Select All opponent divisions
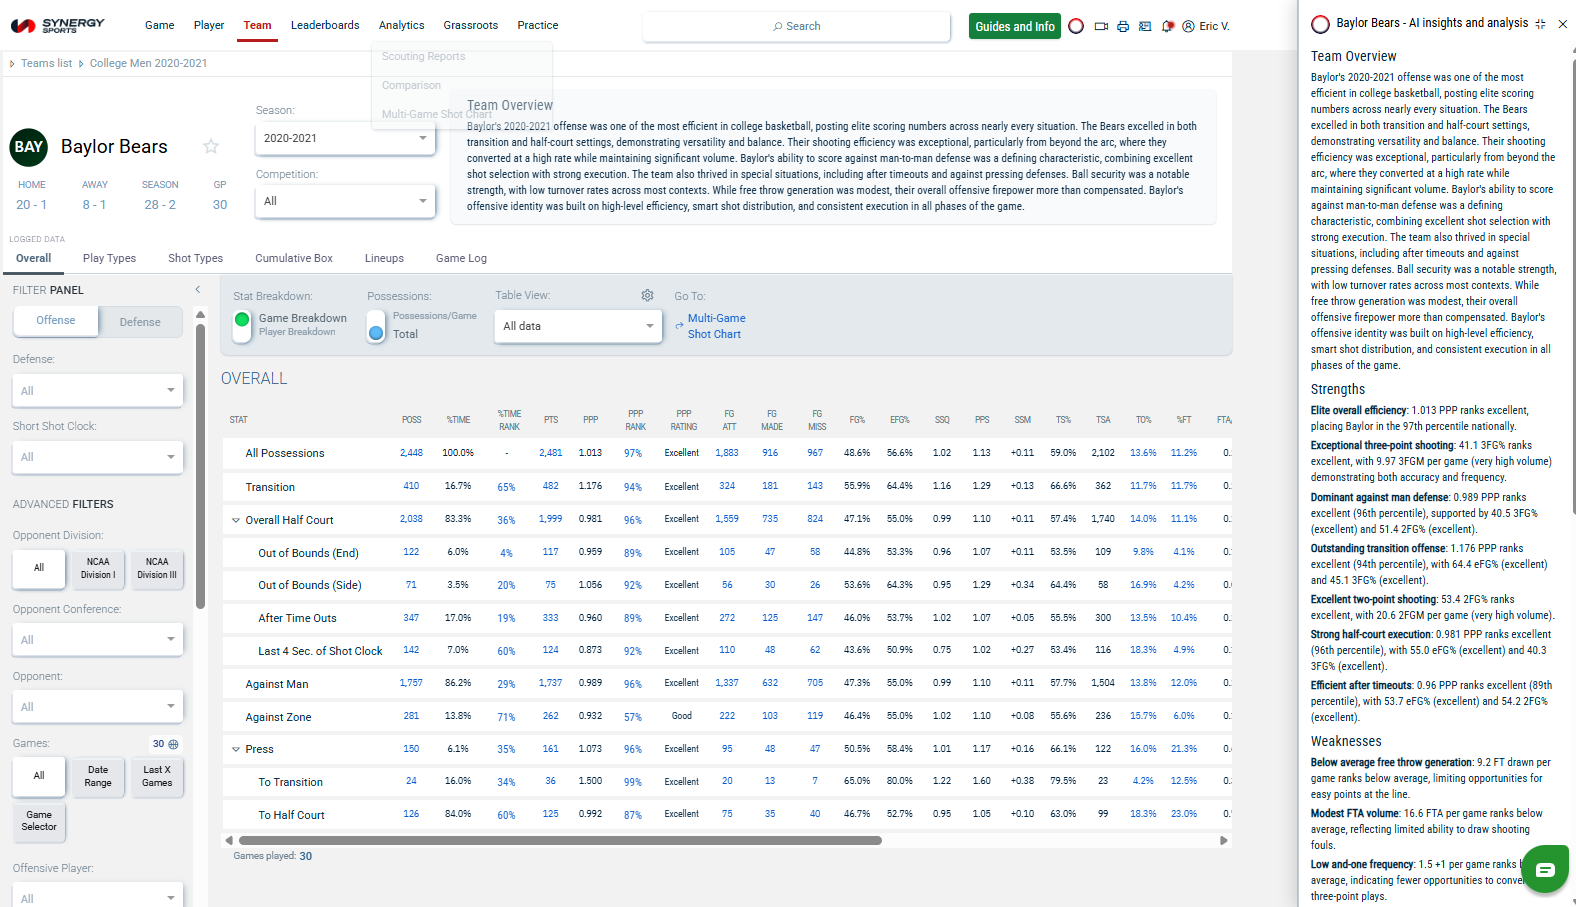The height and width of the screenshot is (907, 1576). pyautogui.click(x=39, y=568)
